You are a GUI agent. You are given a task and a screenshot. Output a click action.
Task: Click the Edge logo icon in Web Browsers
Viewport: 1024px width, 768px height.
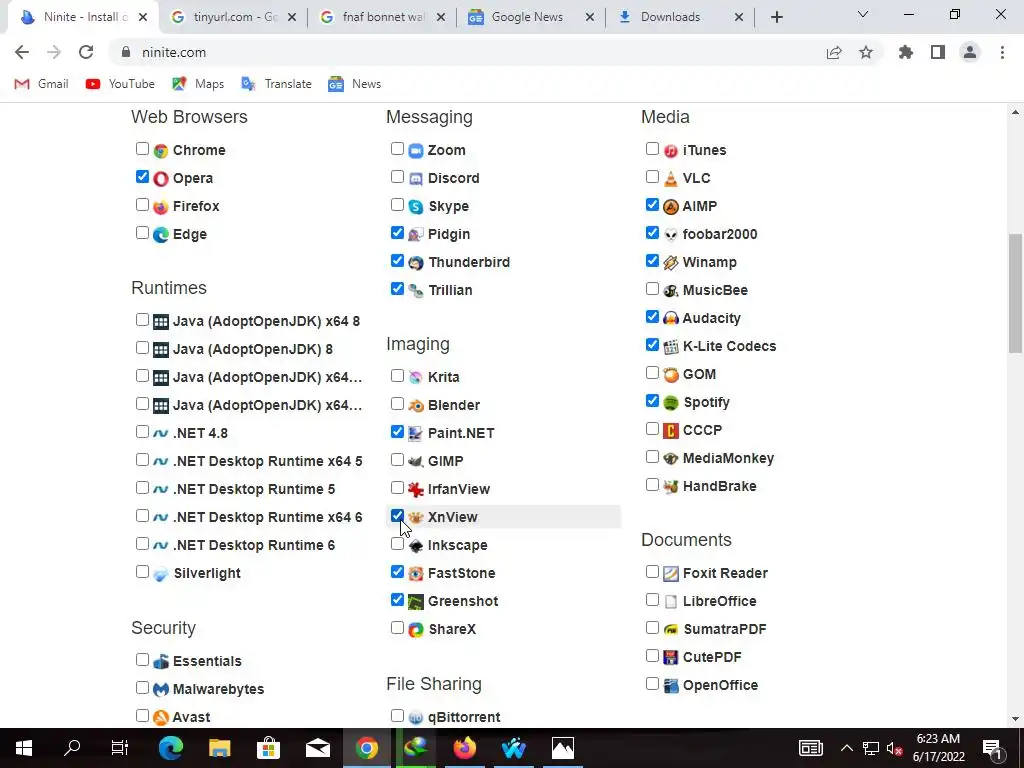pos(161,235)
